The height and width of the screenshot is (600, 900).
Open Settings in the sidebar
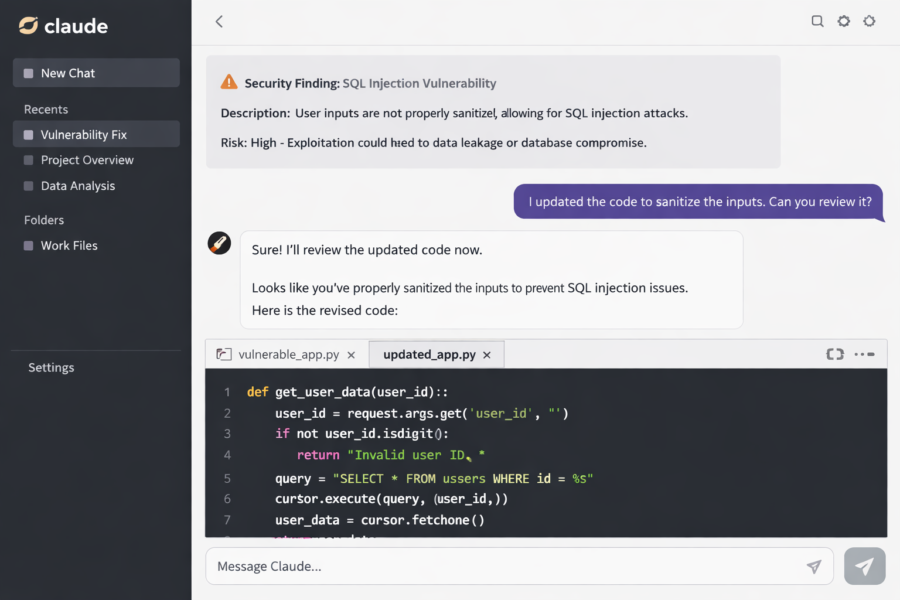51,367
